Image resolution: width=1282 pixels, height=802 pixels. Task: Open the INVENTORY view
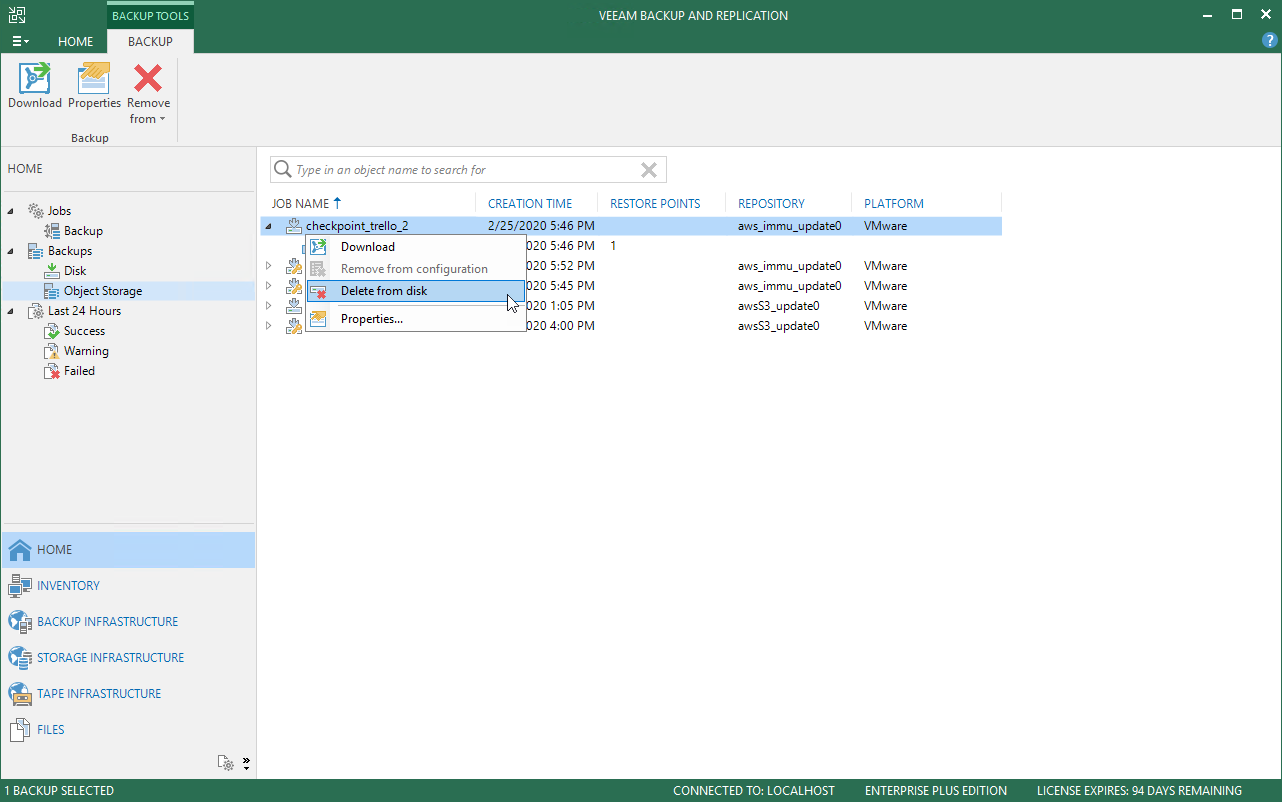pyautogui.click(x=128, y=586)
